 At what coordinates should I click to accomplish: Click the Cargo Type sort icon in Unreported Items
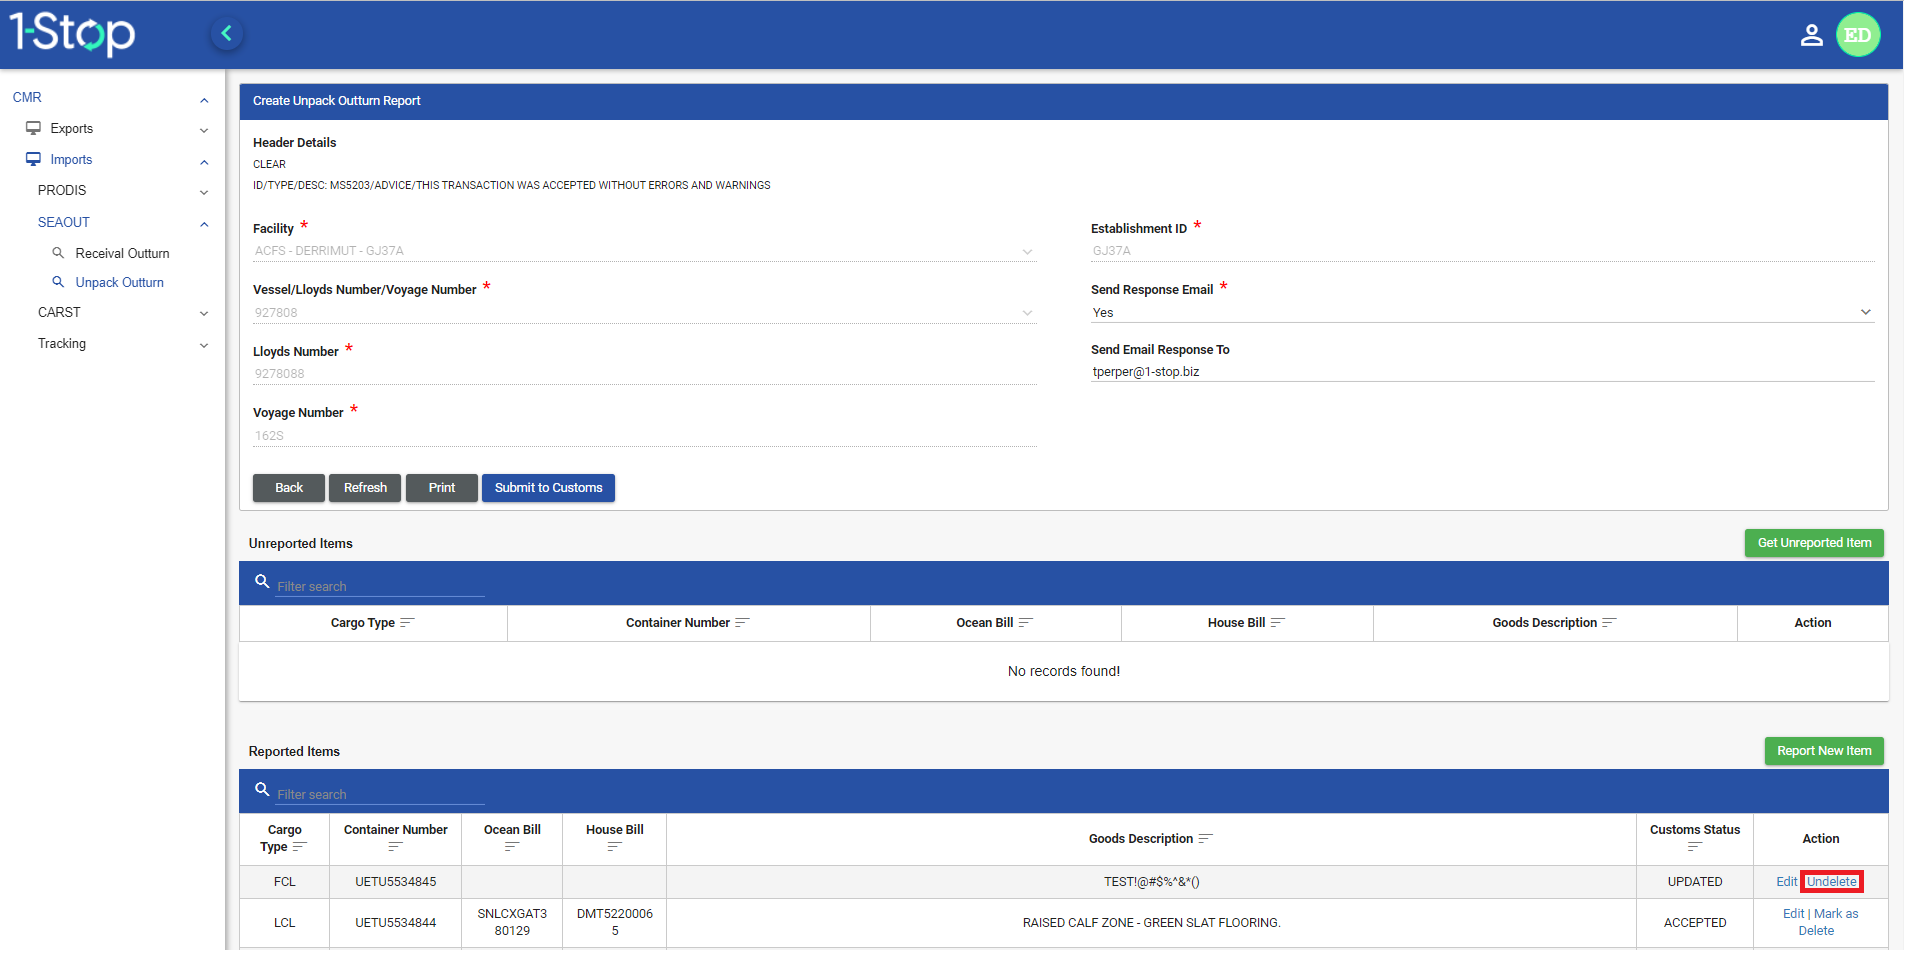(407, 623)
